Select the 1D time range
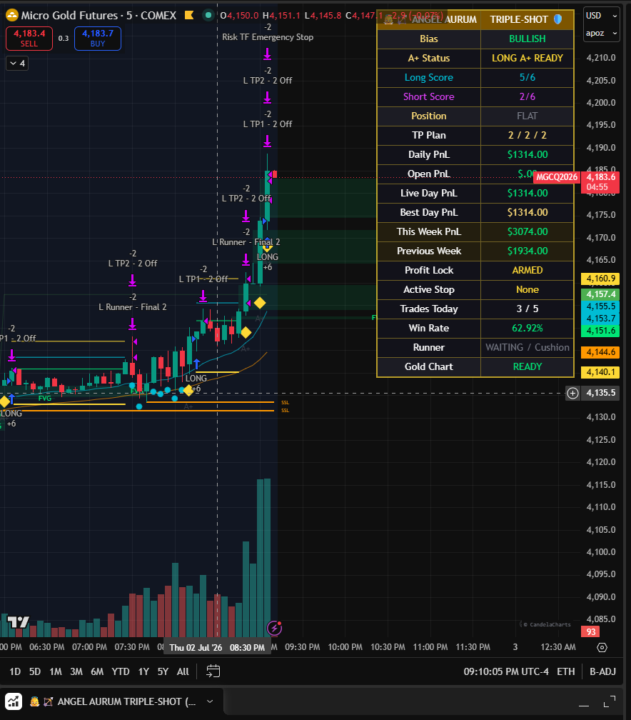The image size is (631, 720). [x=15, y=671]
